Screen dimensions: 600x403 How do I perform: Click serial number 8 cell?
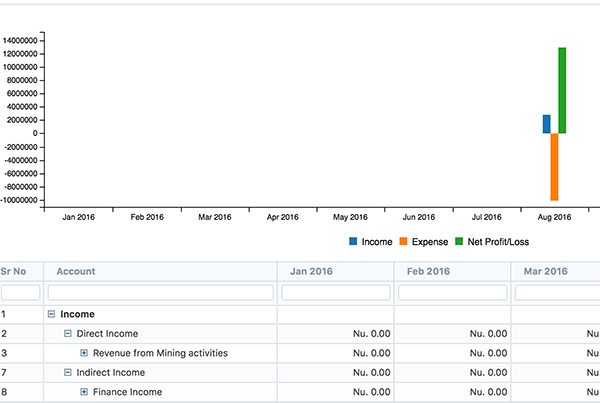(4, 392)
